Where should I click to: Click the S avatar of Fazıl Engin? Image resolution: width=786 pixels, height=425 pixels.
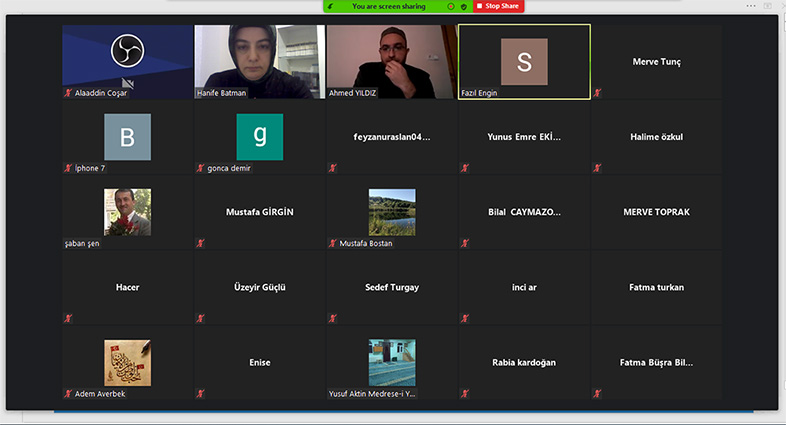(x=524, y=62)
